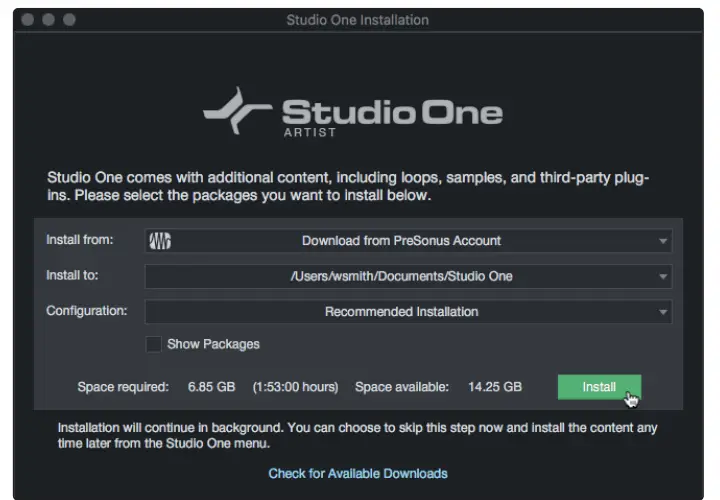Click the Space required: label
720x500 pixels.
tap(123, 387)
